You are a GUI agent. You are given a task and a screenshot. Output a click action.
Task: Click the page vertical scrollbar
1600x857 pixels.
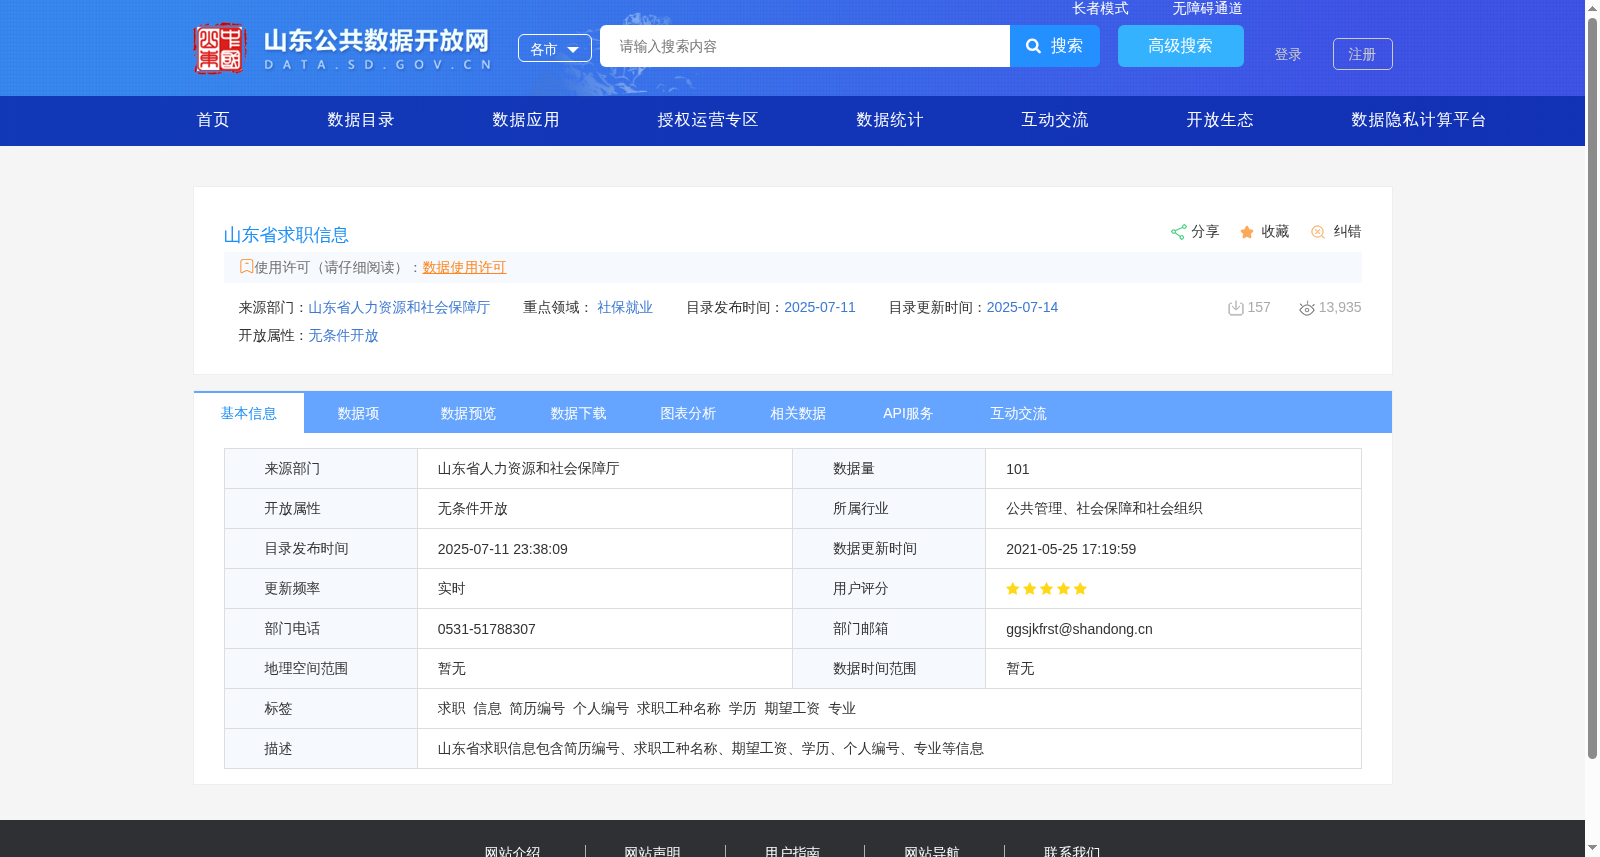pos(1592,390)
